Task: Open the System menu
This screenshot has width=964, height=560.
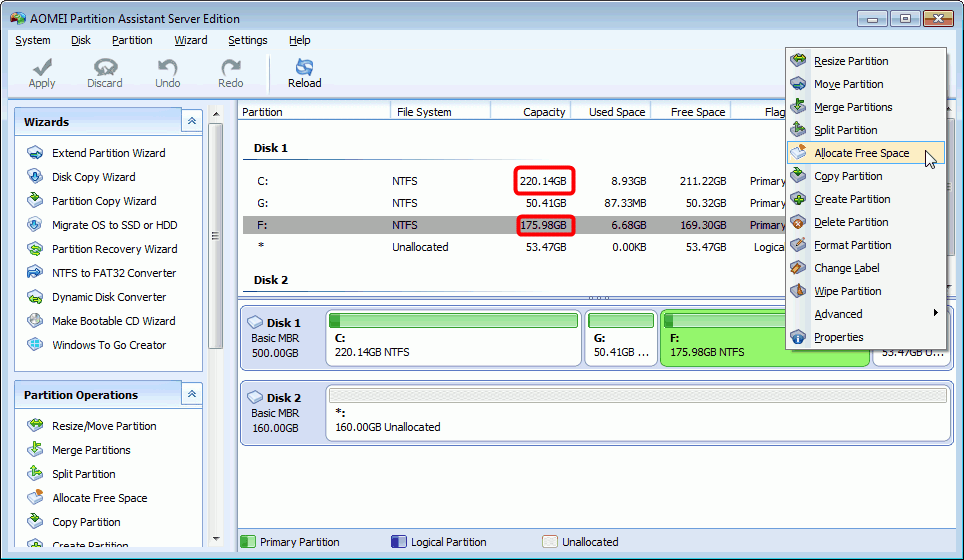Action: pos(33,40)
